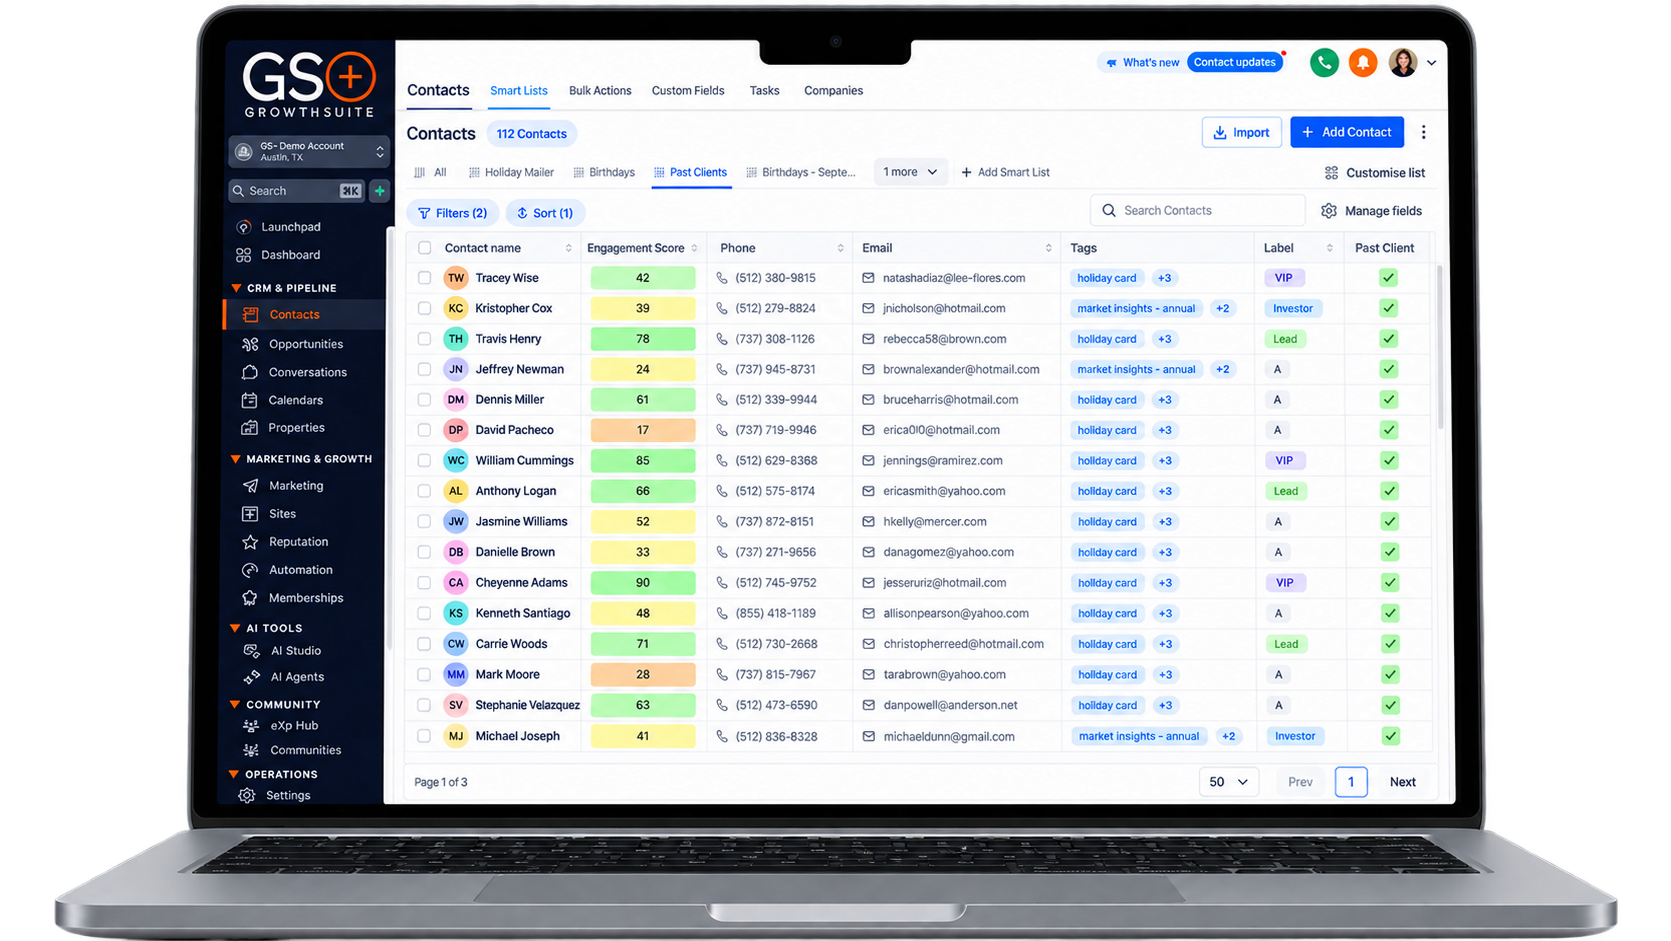Switch to the Bulk Actions tab
This screenshot has height=941, width=1671.
pyautogui.click(x=600, y=90)
